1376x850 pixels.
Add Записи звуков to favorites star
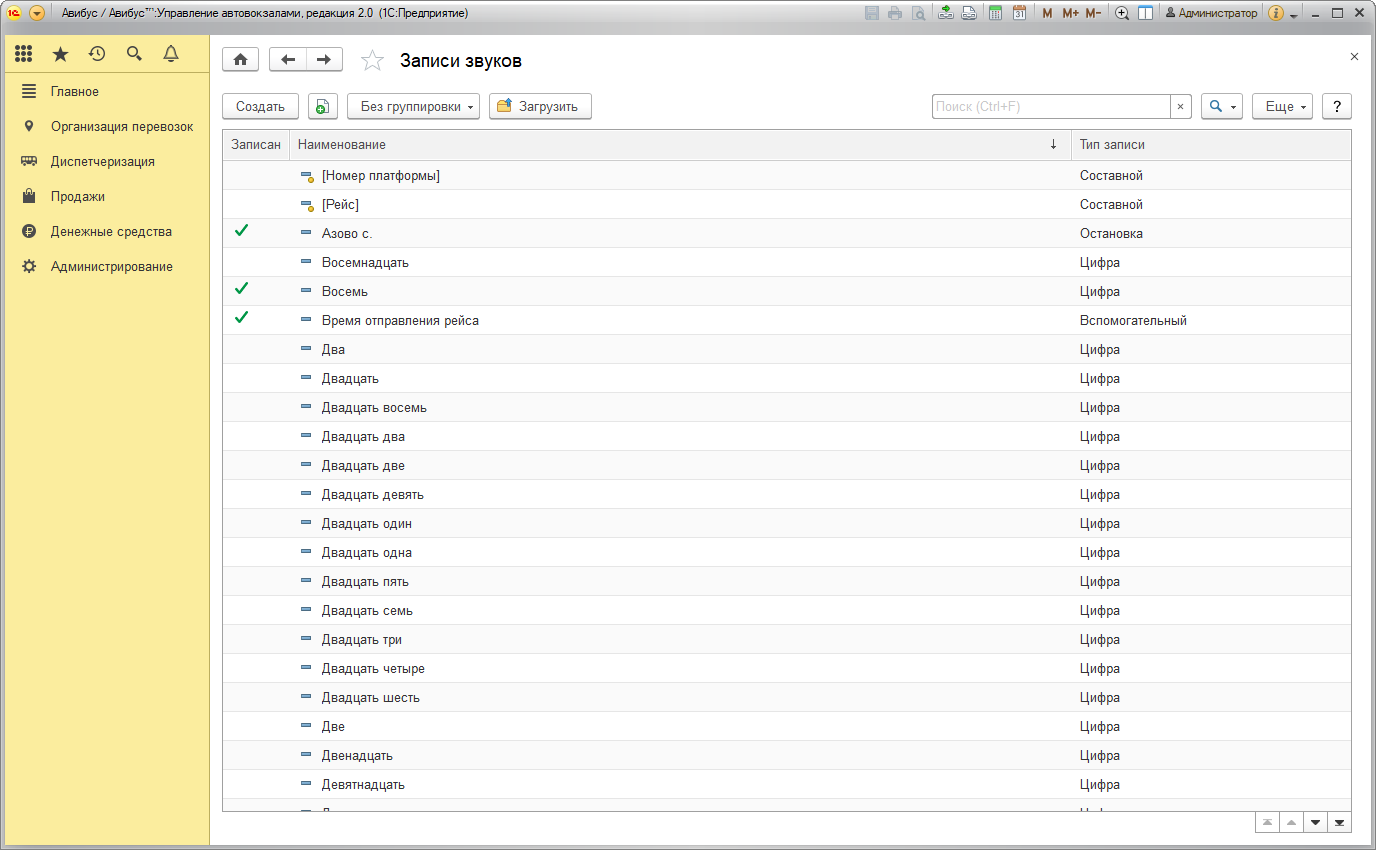372,61
